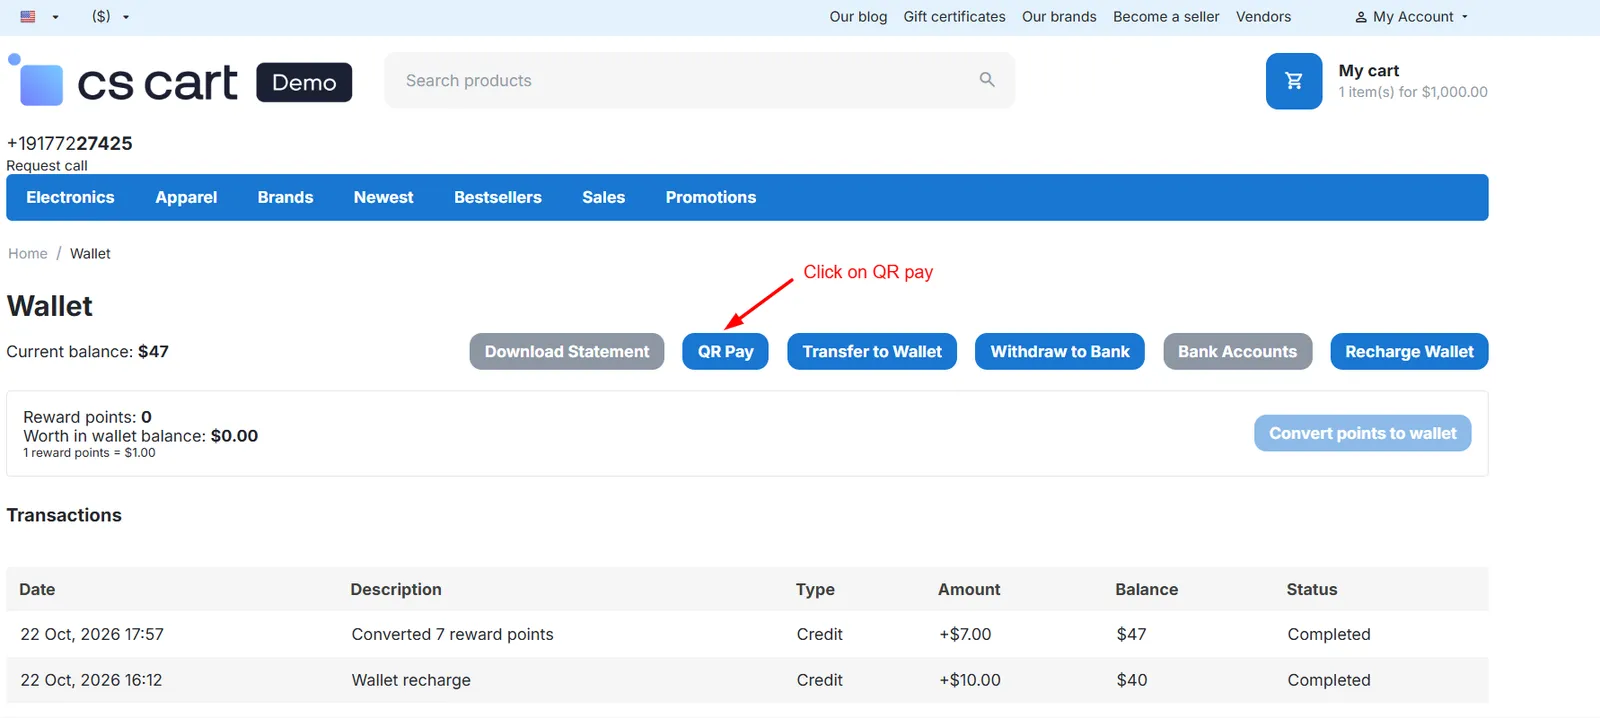1600x718 pixels.
Task: Click the Become a seller link
Action: 1166,17
